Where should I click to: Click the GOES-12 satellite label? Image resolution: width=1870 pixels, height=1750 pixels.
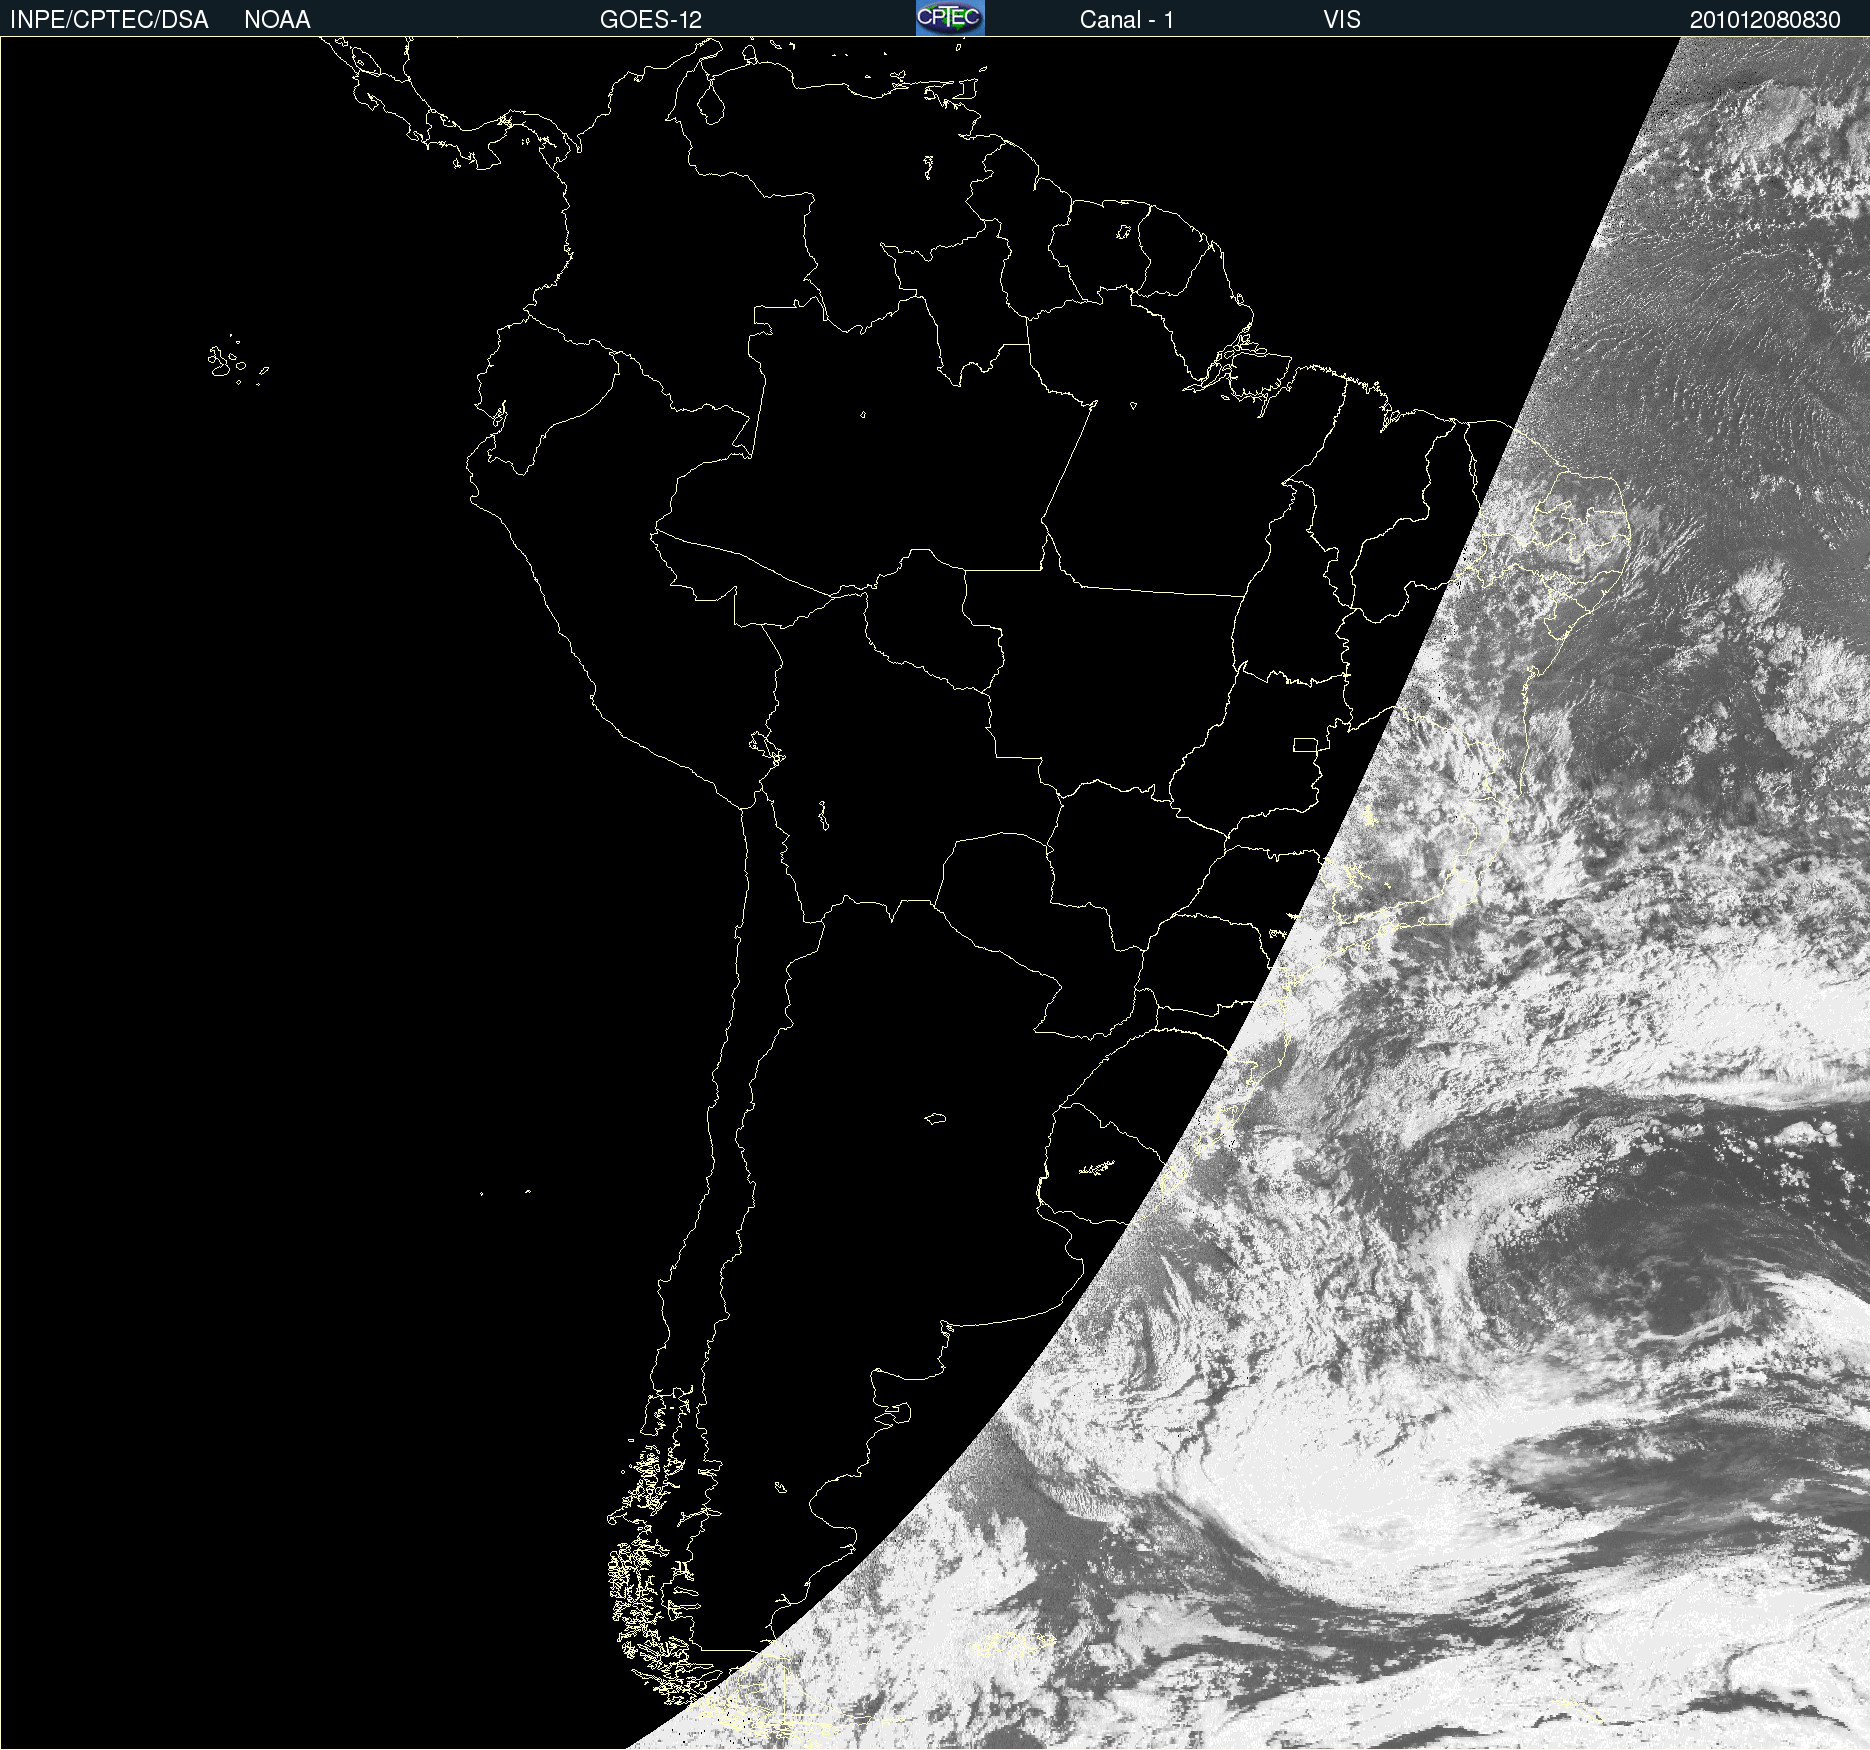pyautogui.click(x=651, y=20)
